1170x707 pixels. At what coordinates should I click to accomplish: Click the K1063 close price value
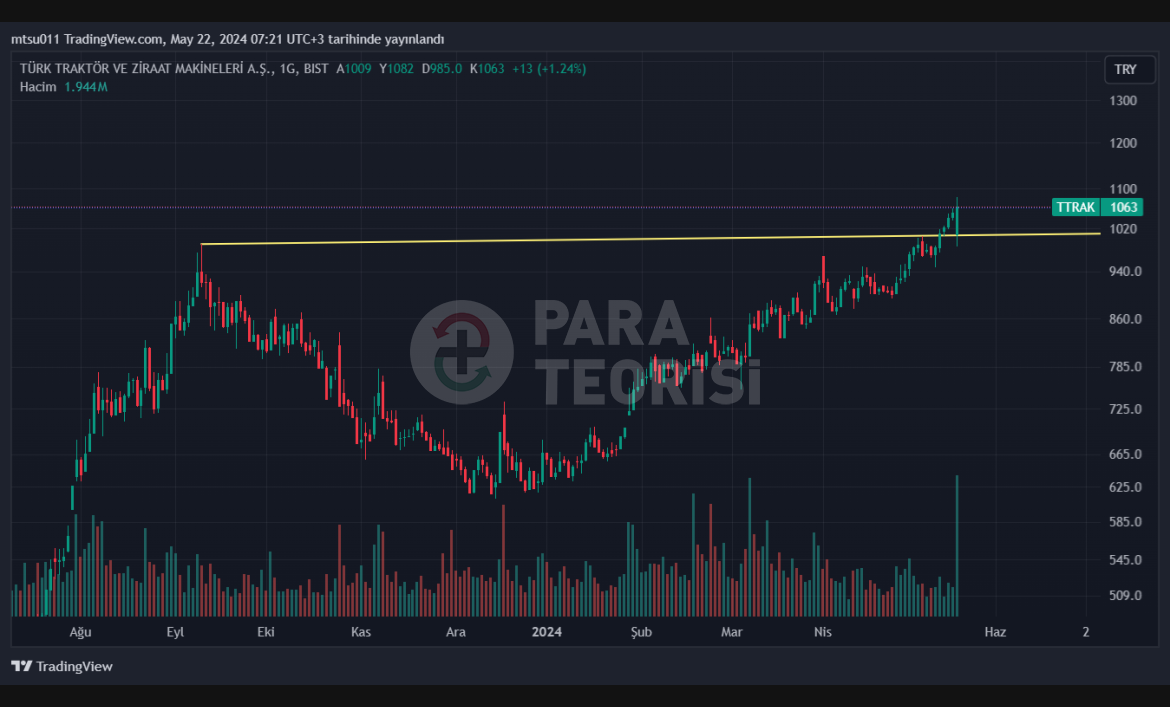pyautogui.click(x=487, y=69)
